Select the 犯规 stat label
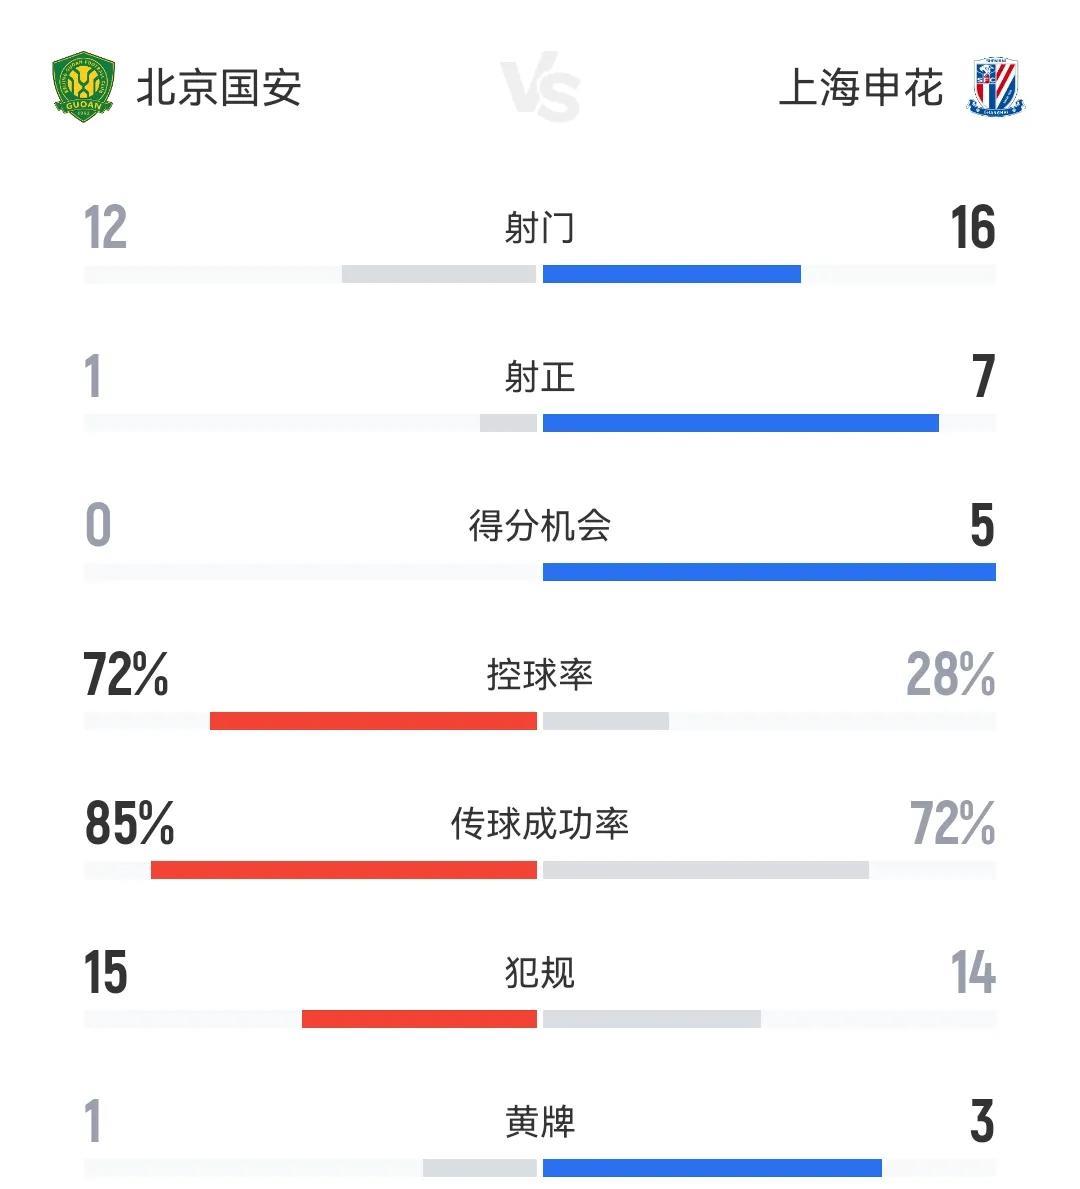 pos(540,972)
